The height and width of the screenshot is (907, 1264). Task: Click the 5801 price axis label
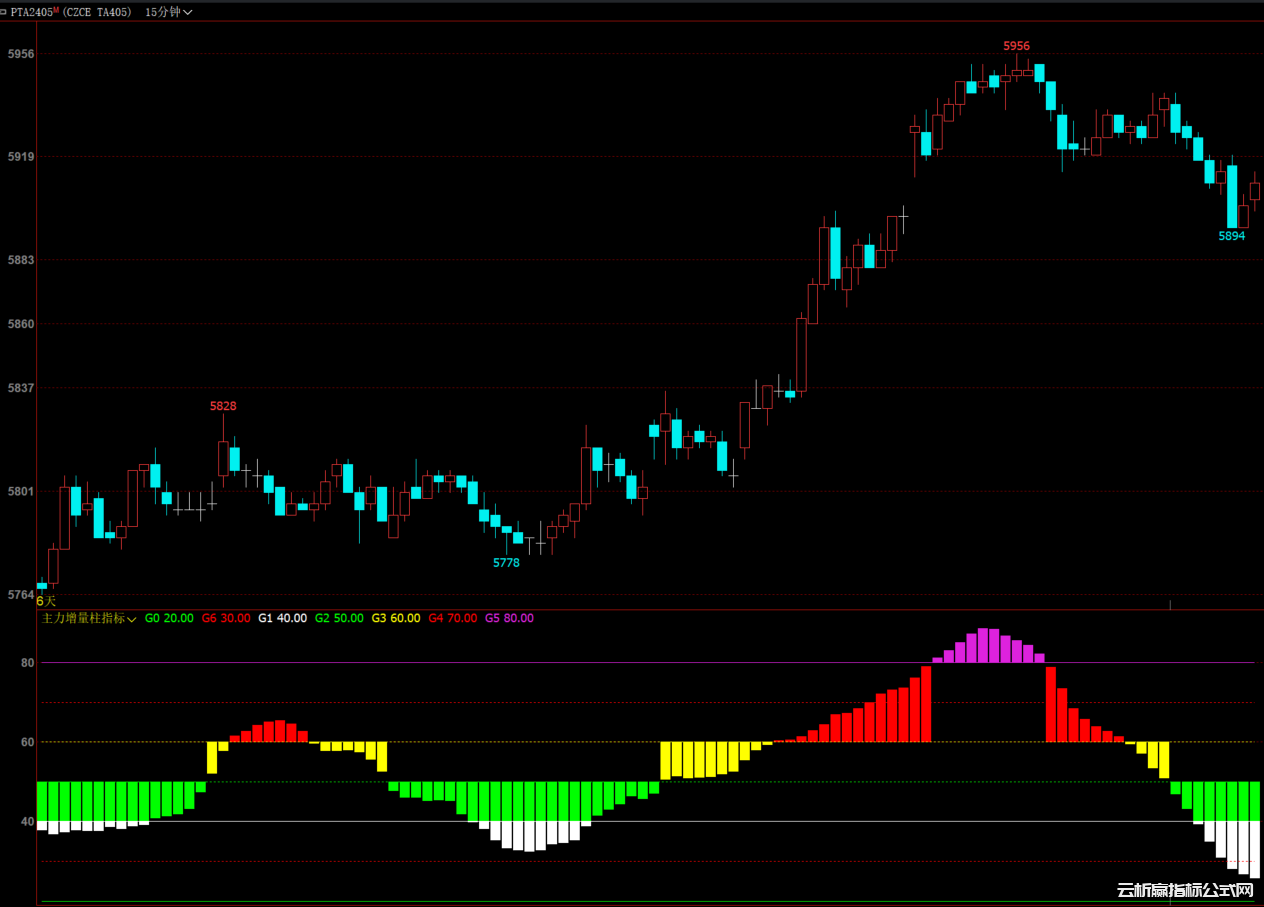(20, 491)
